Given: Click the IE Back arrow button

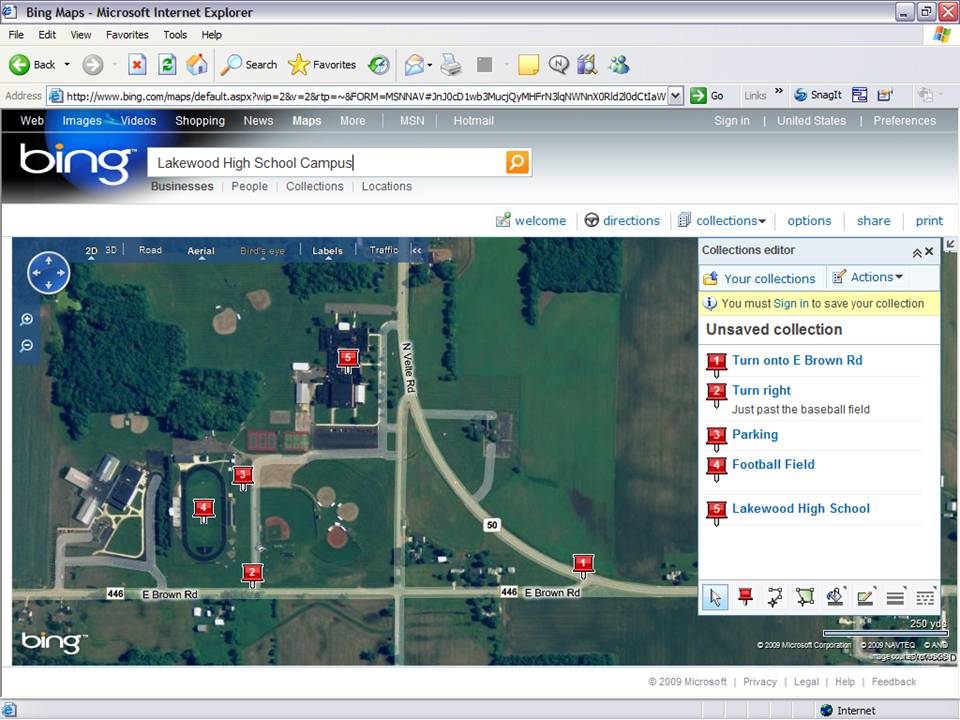Looking at the screenshot, I should point(20,64).
